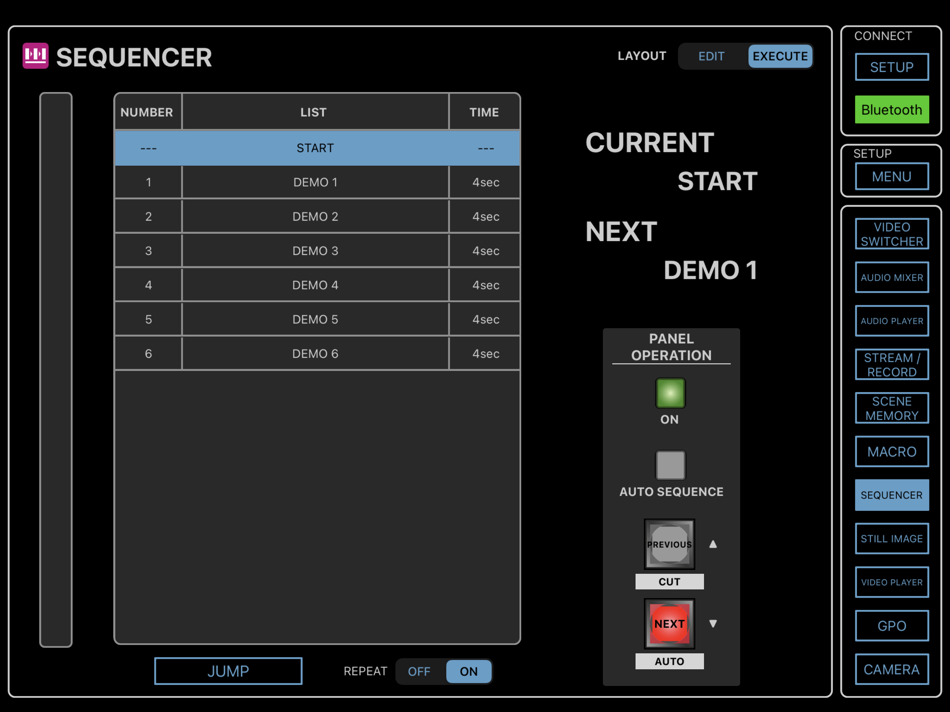Hit the gray PREVIOUS panel button

[669, 544]
